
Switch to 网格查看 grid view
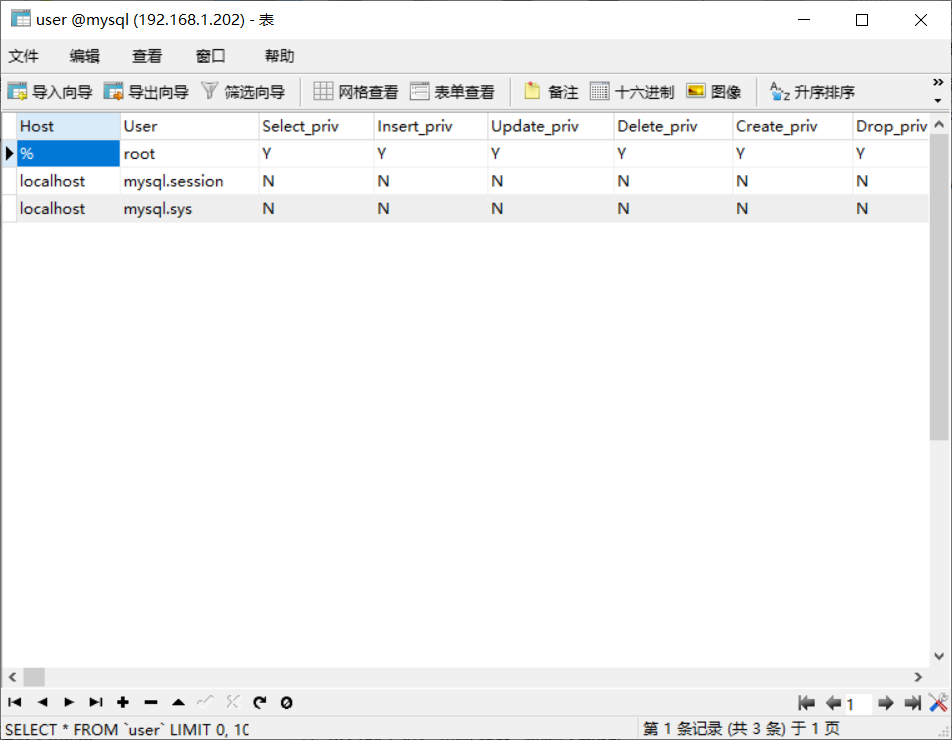click(x=356, y=92)
